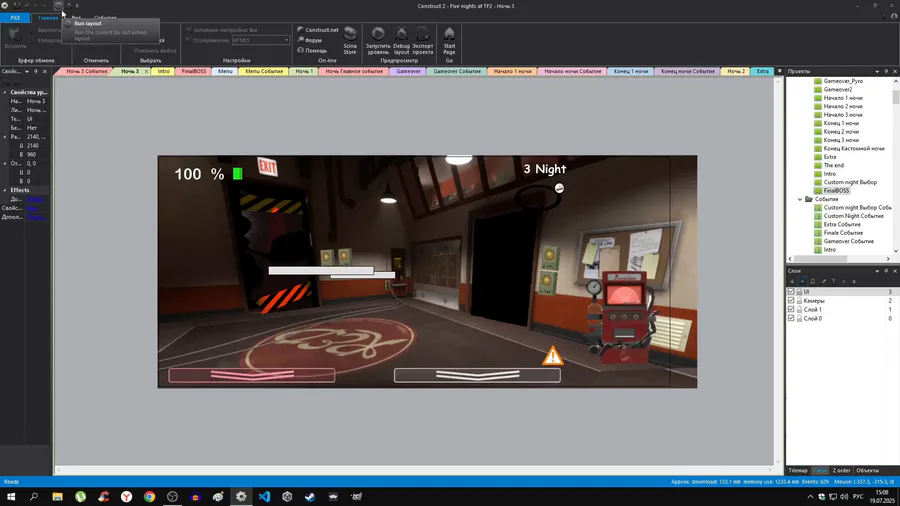Click the green battery indicator in layout
This screenshot has width=900, height=506.
click(x=238, y=173)
